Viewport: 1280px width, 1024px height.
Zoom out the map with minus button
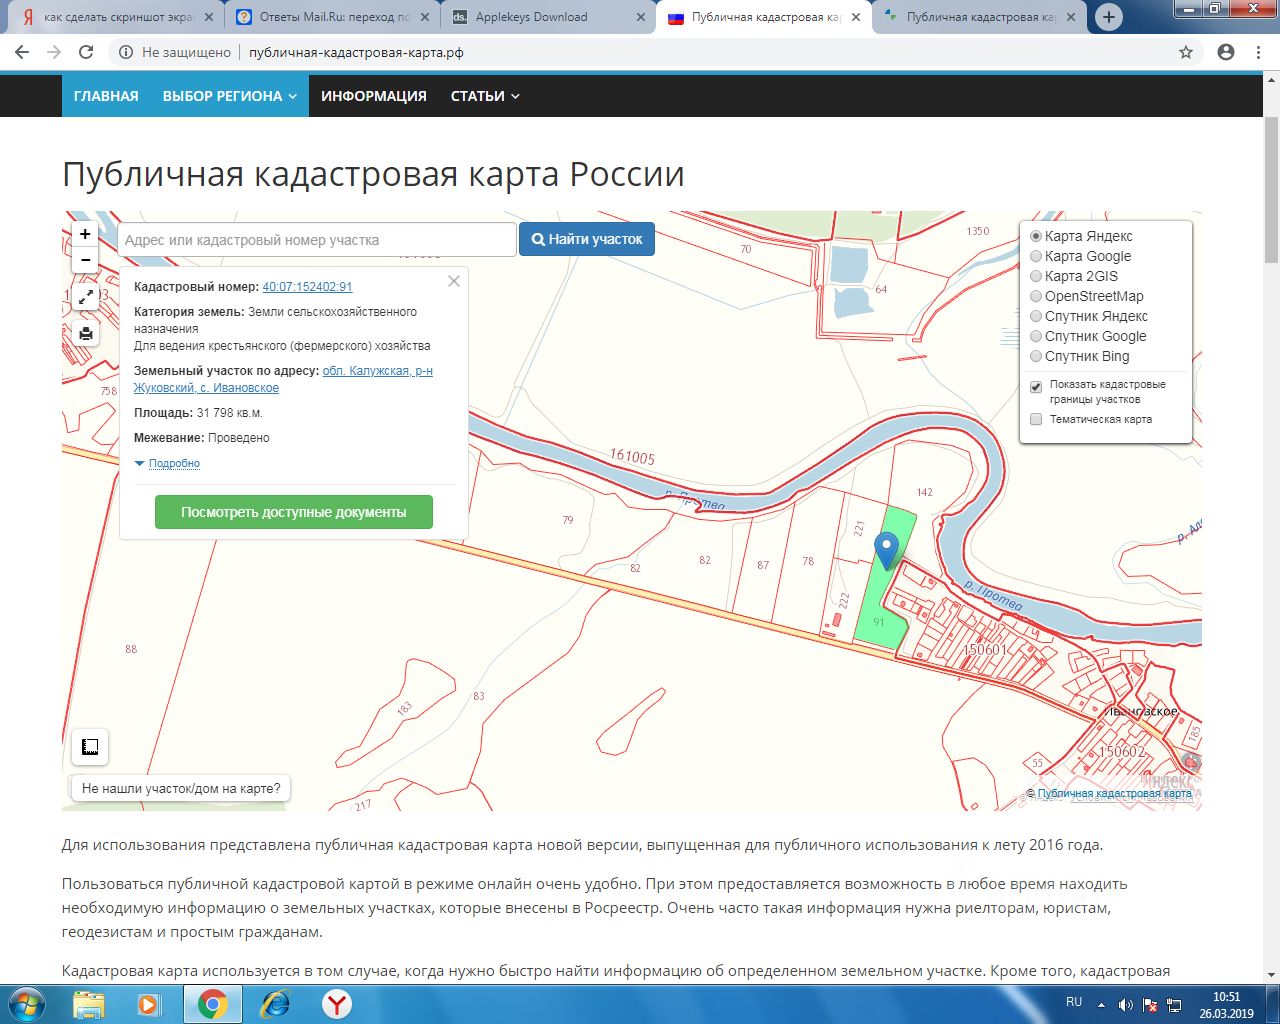[x=85, y=260]
